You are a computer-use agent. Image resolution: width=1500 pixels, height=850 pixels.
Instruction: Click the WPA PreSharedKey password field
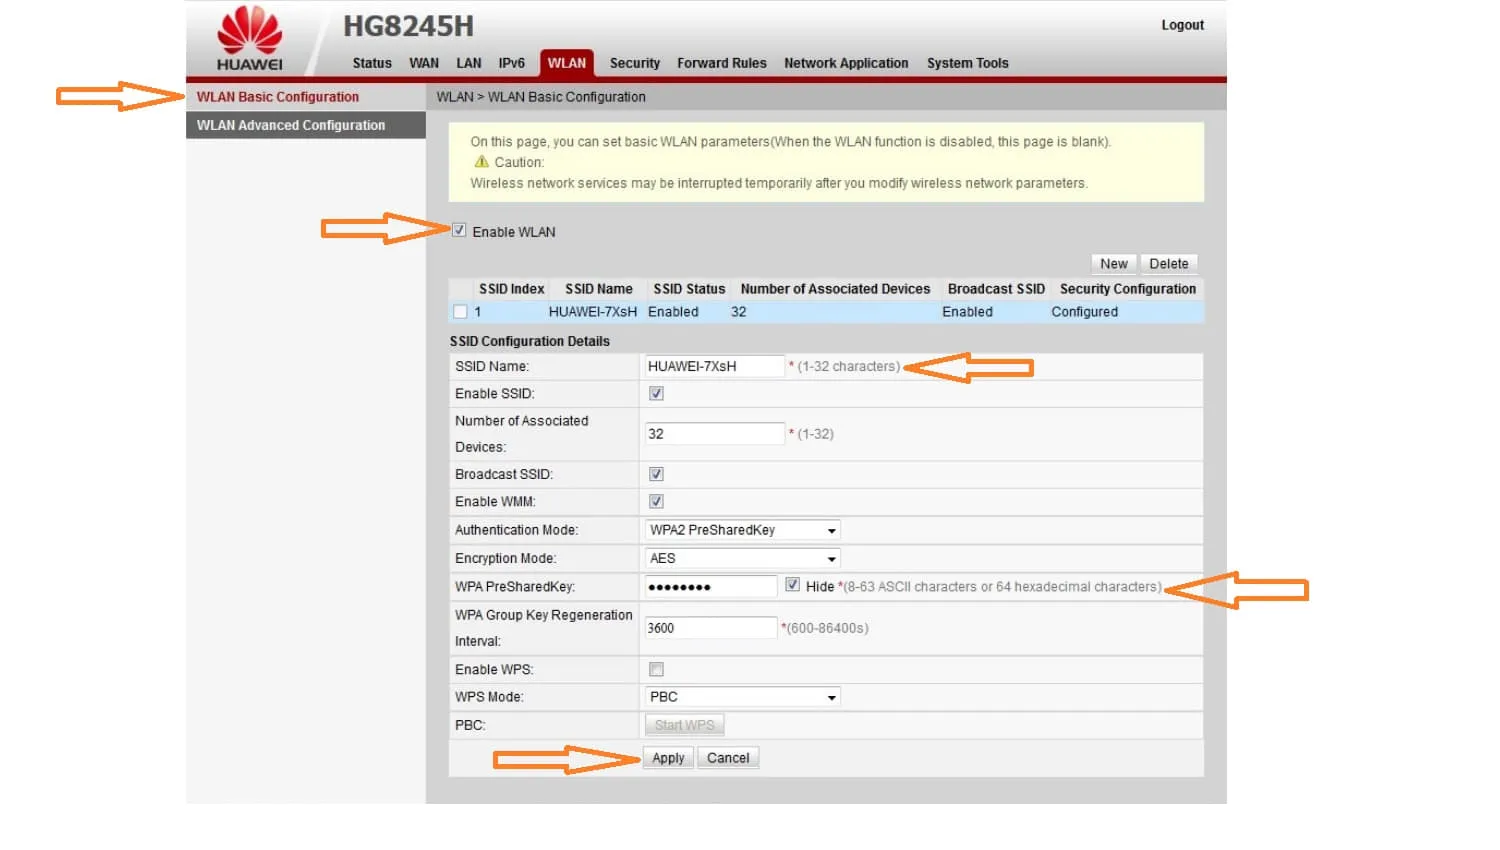pos(710,586)
